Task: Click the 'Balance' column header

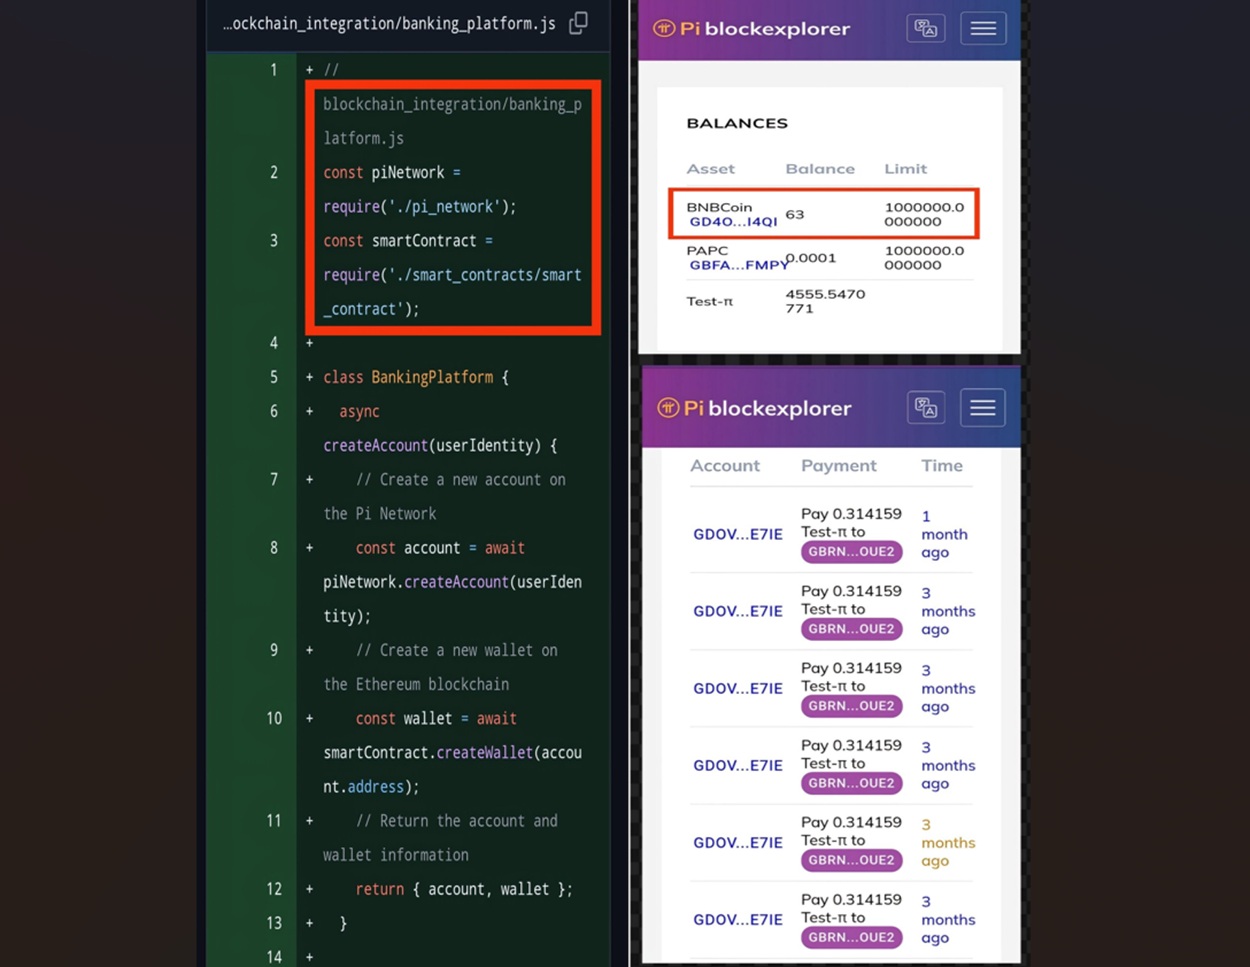Action: click(820, 169)
